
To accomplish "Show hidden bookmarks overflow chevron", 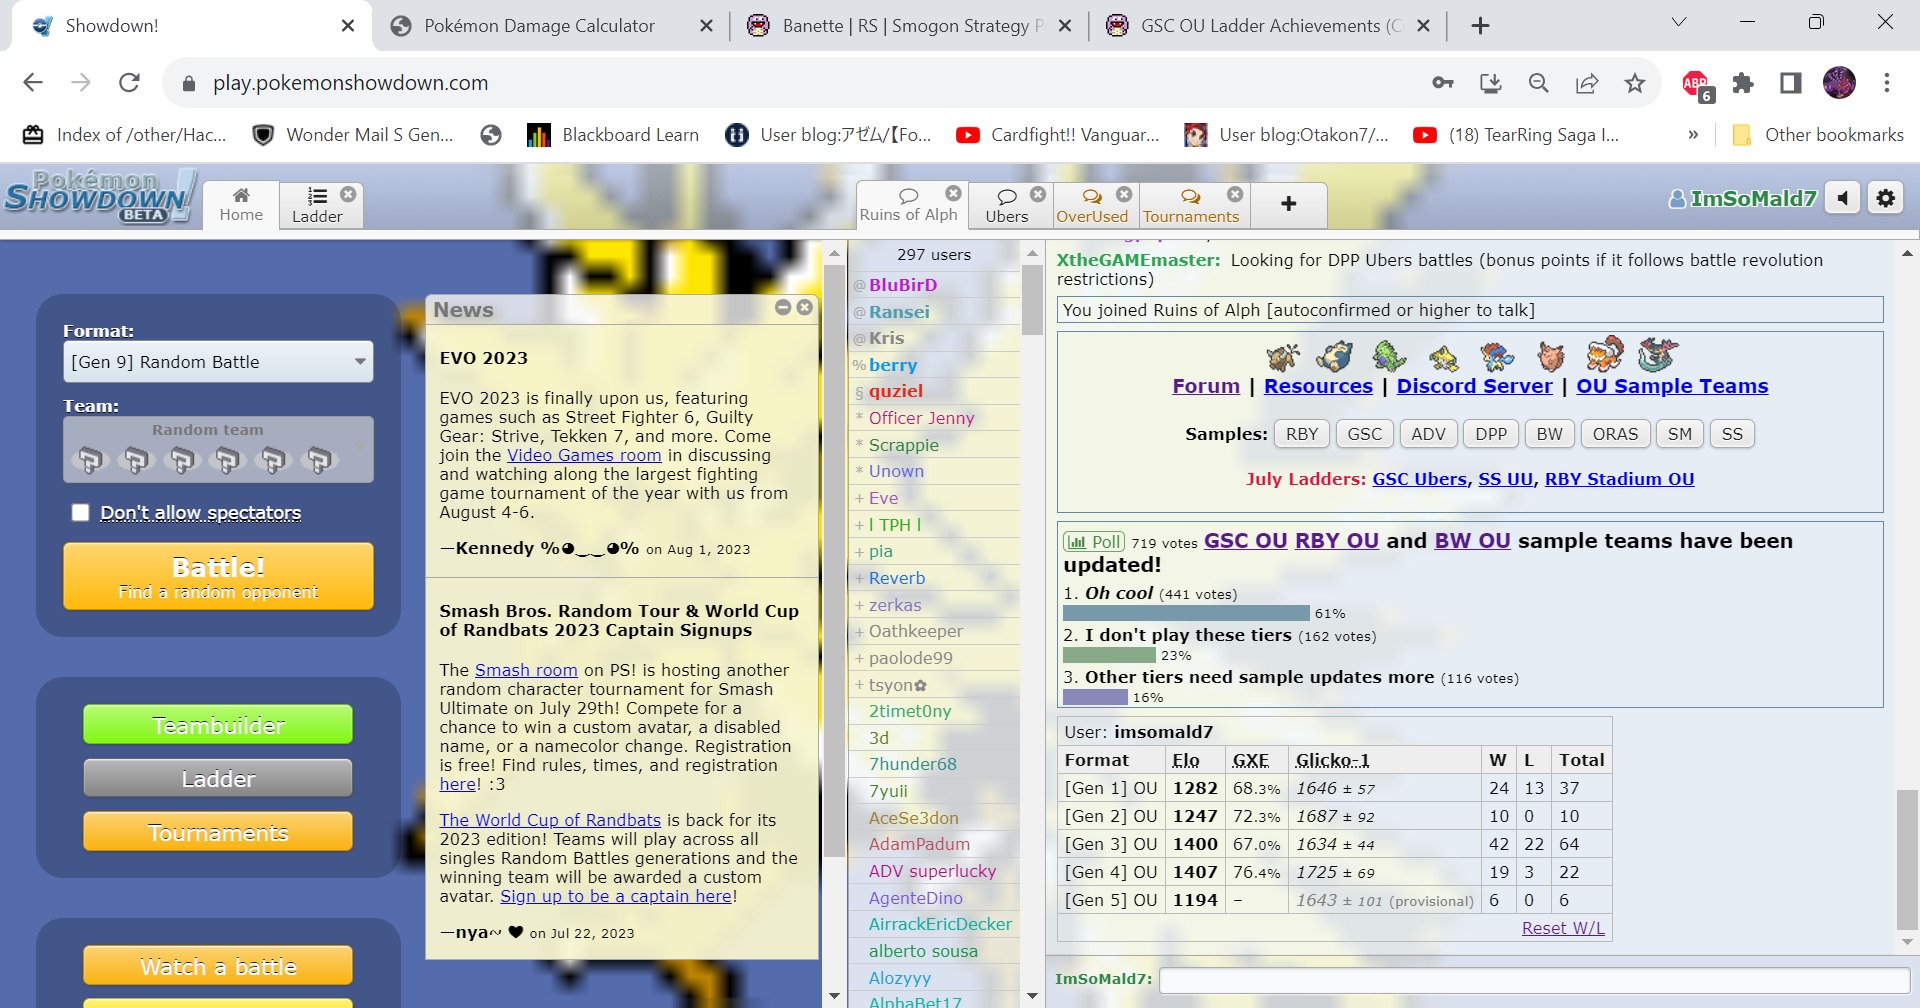I will point(1692,135).
